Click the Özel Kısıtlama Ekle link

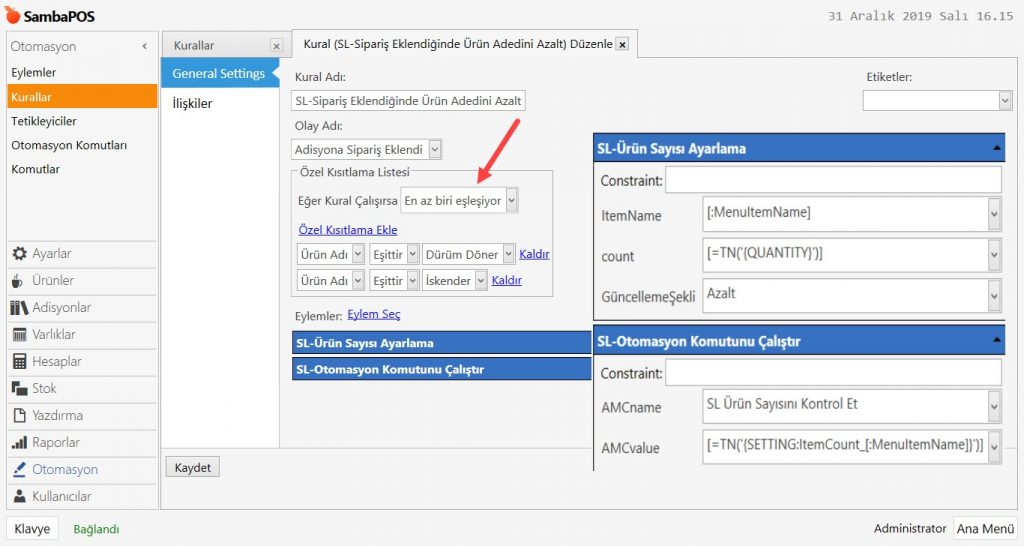[347, 230]
